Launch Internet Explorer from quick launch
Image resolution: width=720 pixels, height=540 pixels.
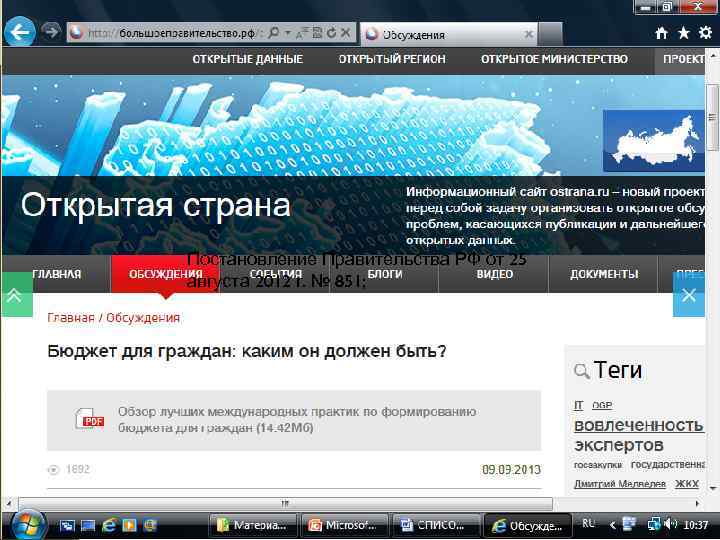tap(109, 525)
